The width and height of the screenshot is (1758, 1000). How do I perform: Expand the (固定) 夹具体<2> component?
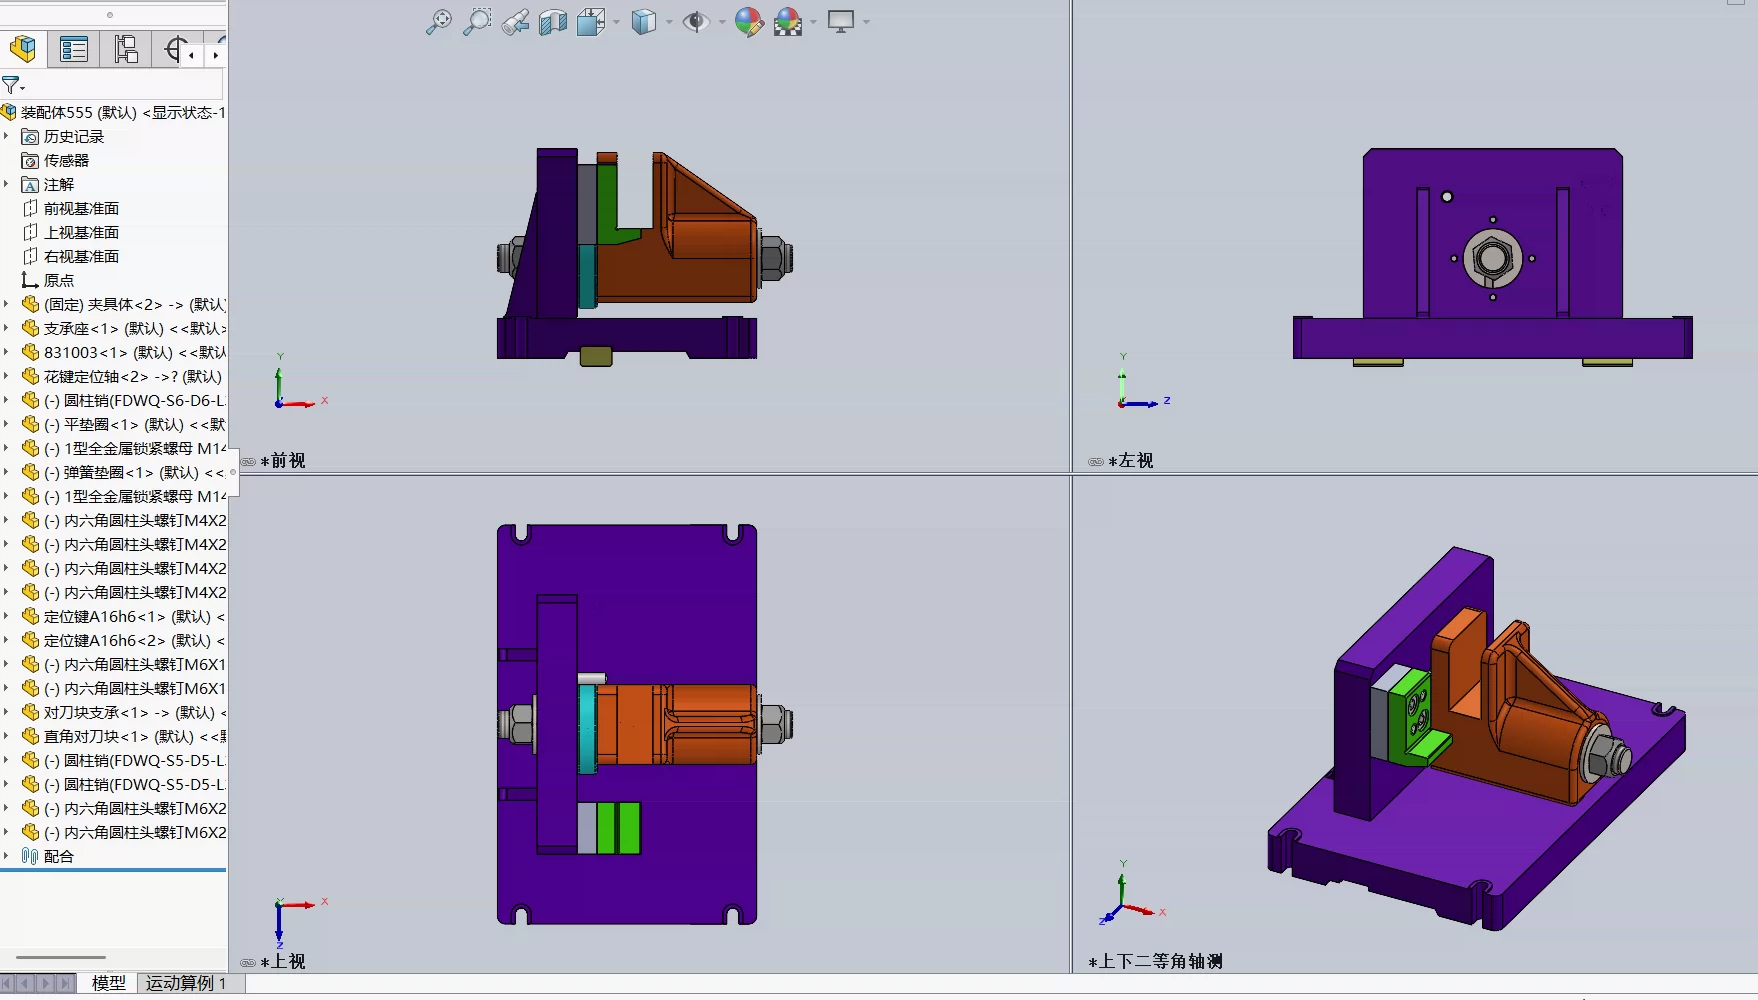click(x=6, y=304)
